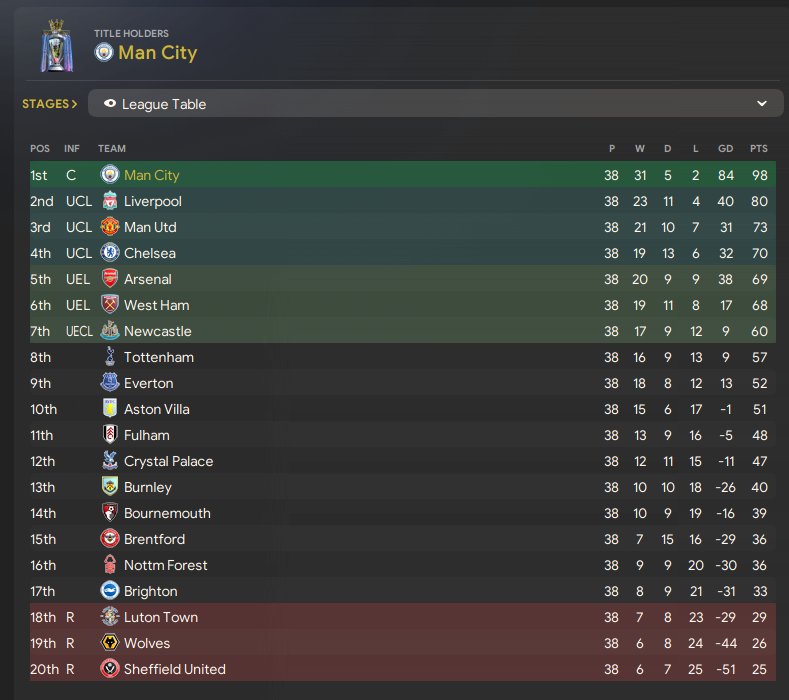Open Newcastle team name link
The height and width of the screenshot is (700, 789).
click(x=157, y=331)
